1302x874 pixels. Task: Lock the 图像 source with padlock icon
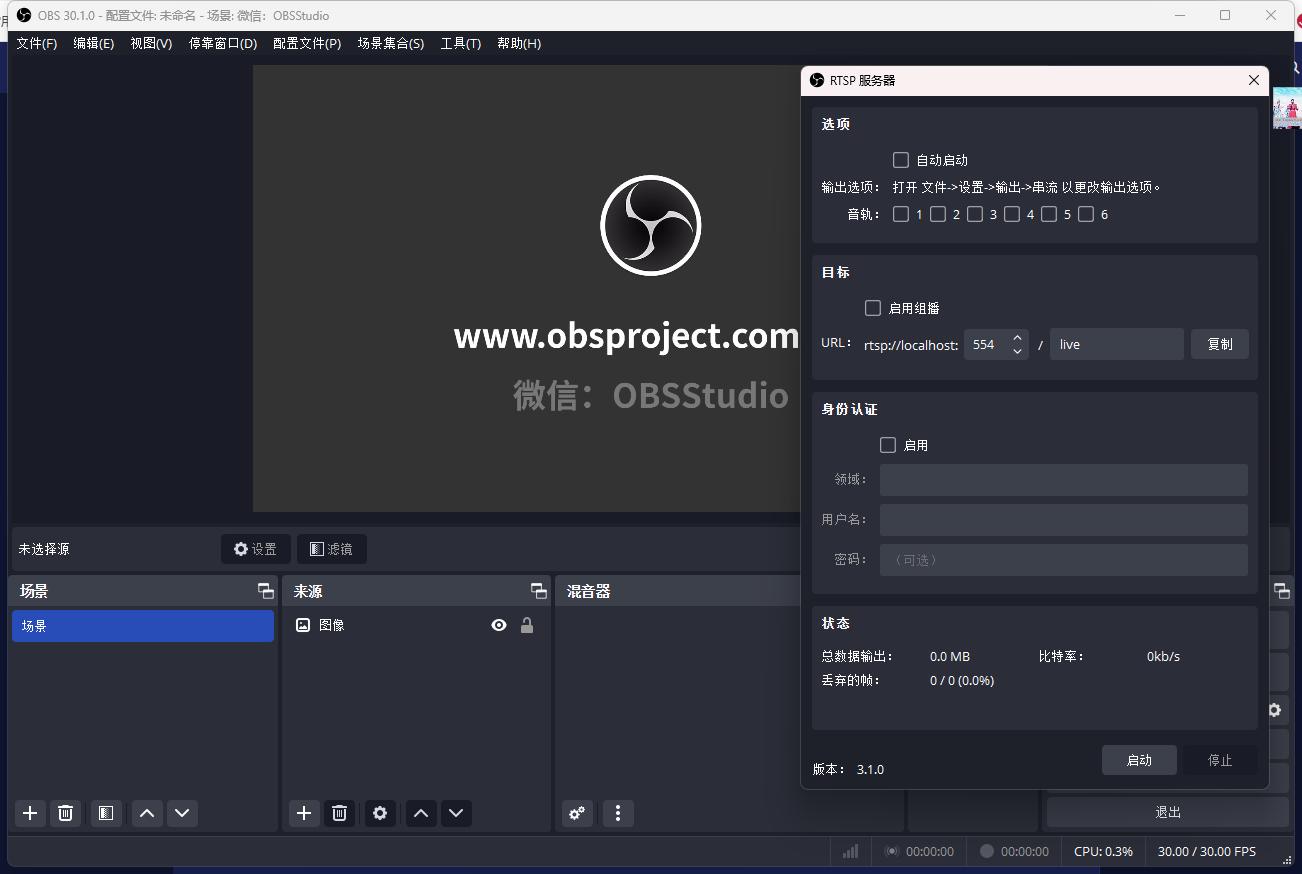pos(527,624)
